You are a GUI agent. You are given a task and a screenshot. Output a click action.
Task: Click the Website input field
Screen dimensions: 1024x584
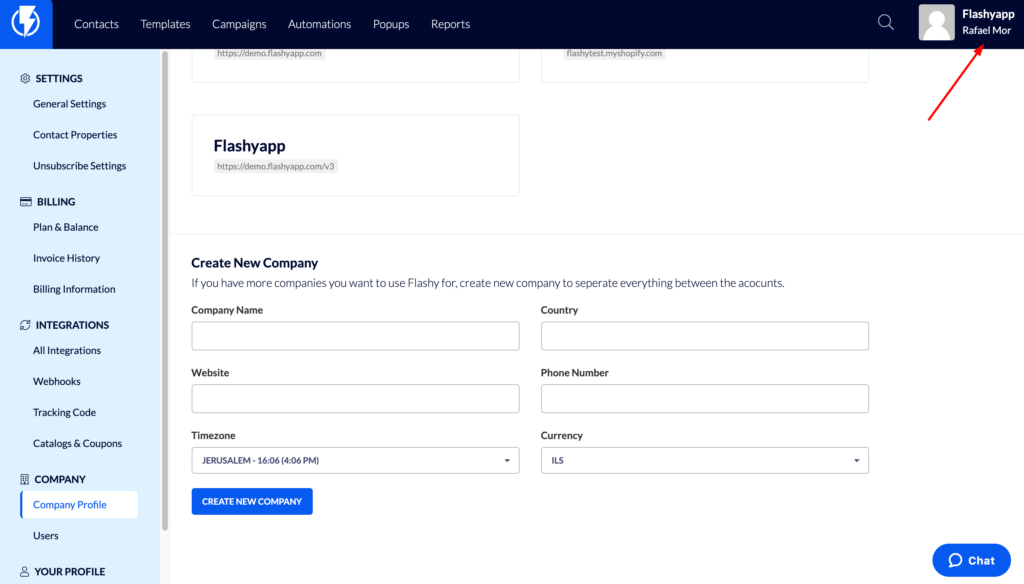click(x=355, y=398)
